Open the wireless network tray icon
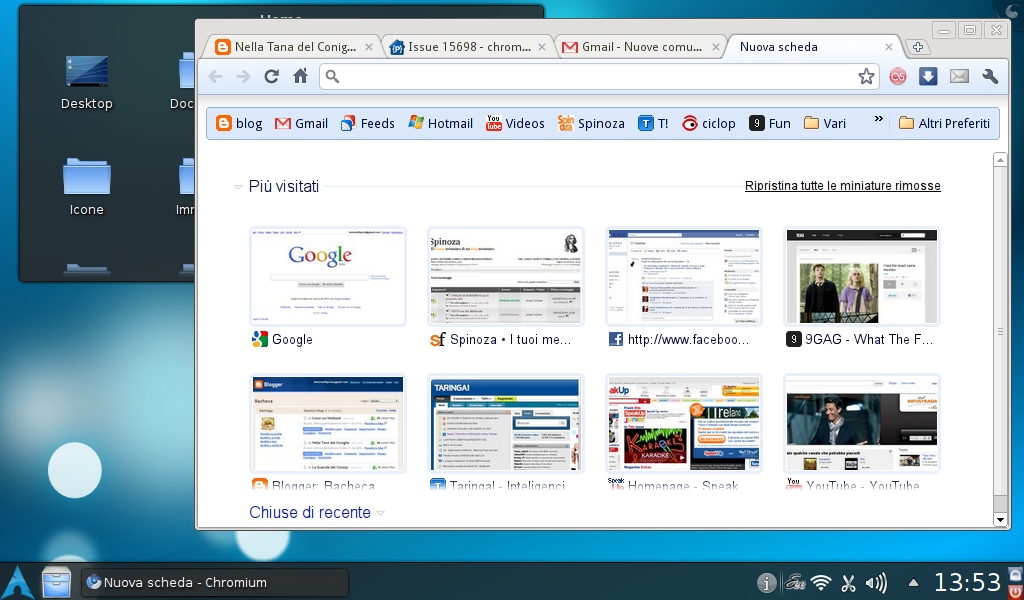1024x600 pixels. (822, 582)
